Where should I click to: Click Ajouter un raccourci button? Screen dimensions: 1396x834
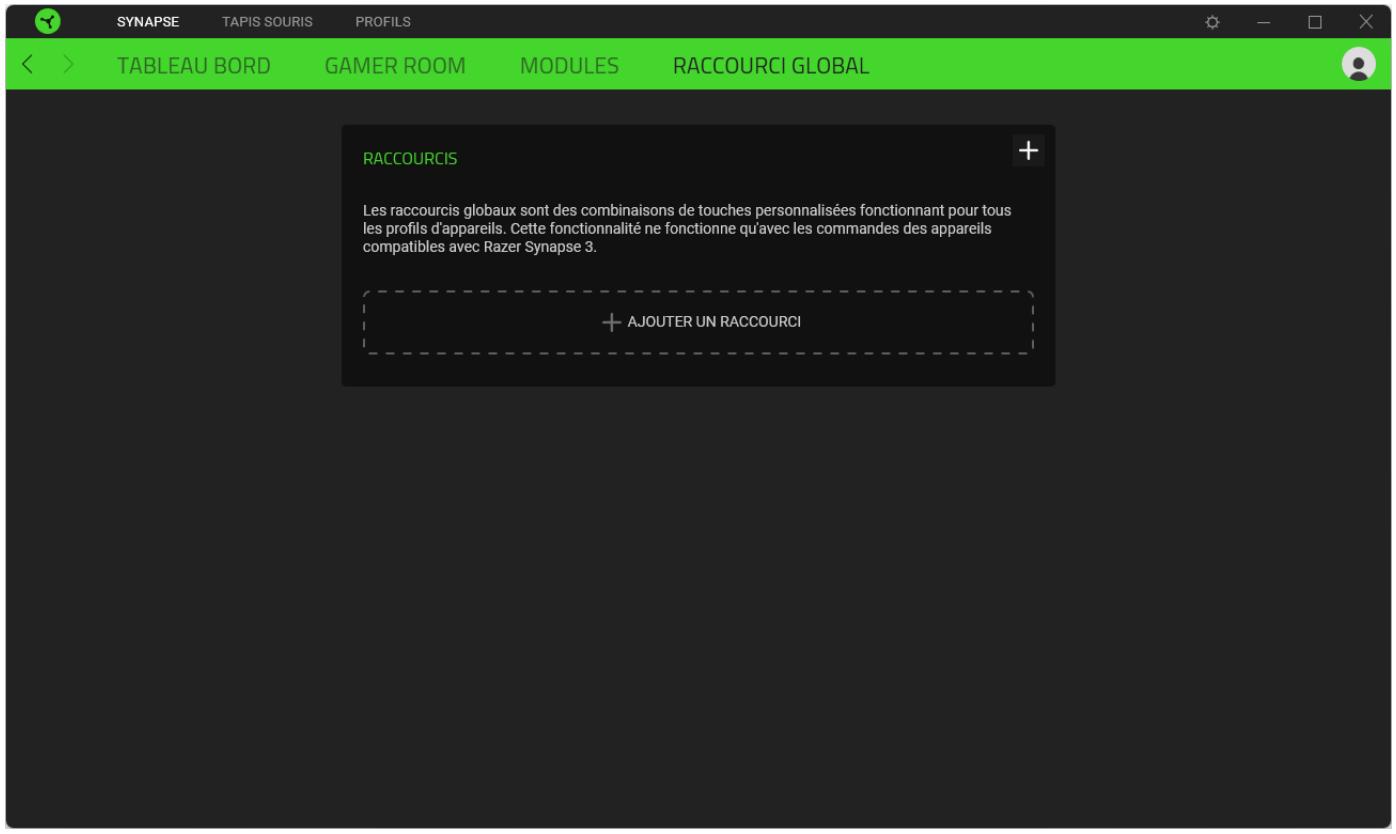coord(698,322)
